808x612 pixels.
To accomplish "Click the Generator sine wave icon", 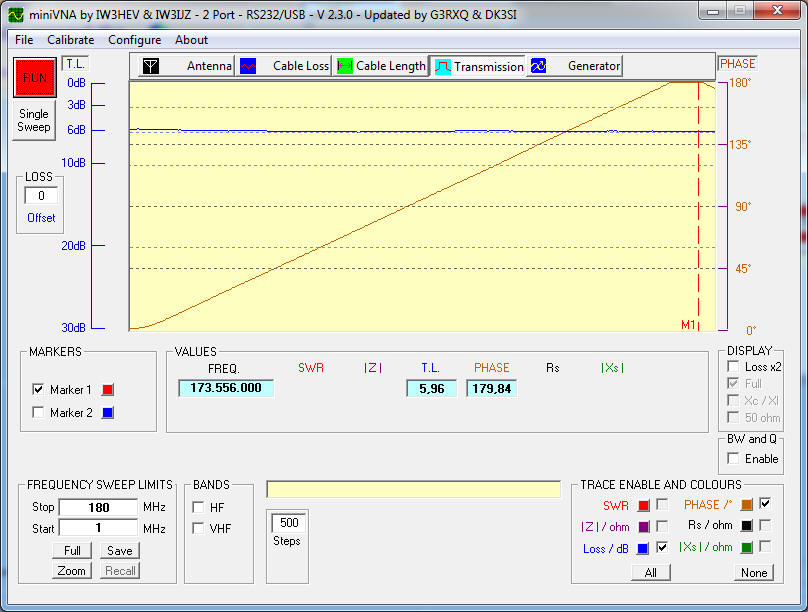I will 538,66.
